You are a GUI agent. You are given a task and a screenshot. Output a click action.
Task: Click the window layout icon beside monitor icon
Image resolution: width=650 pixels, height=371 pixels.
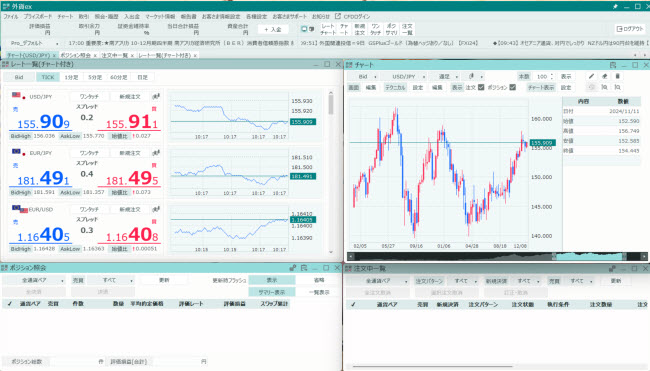pos(311,29)
